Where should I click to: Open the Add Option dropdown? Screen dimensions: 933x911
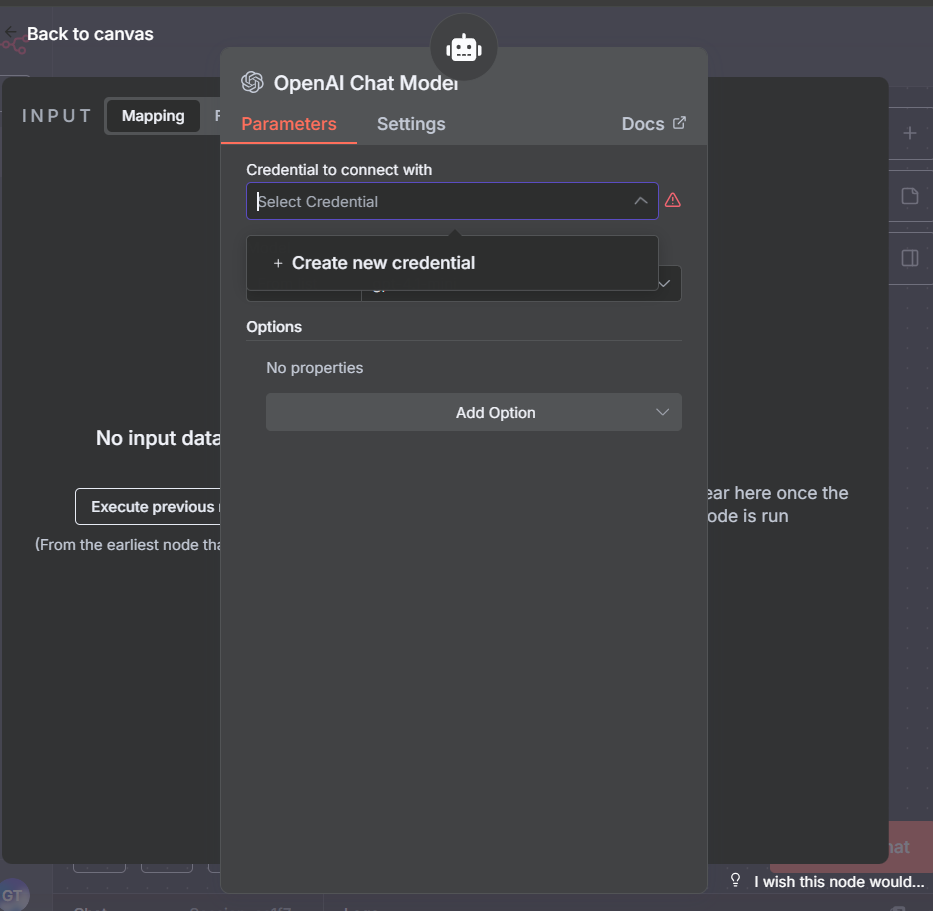[x=474, y=412]
